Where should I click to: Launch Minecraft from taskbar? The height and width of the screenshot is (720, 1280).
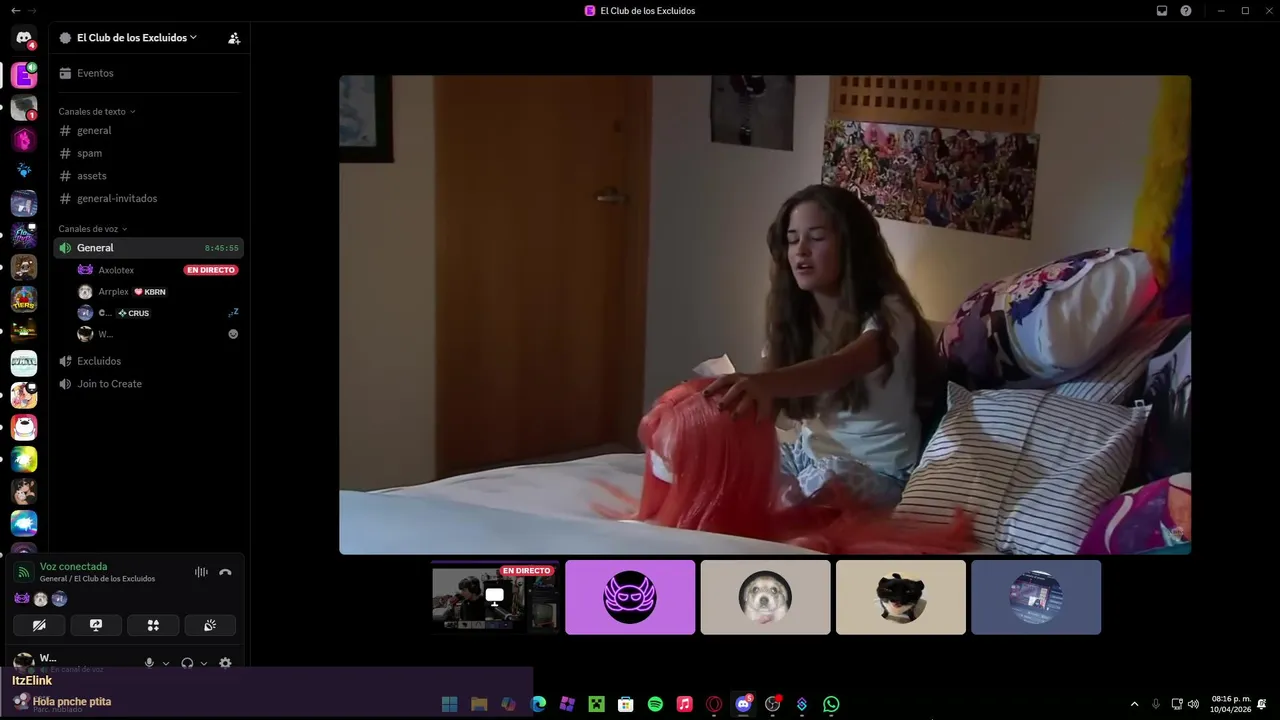click(597, 704)
